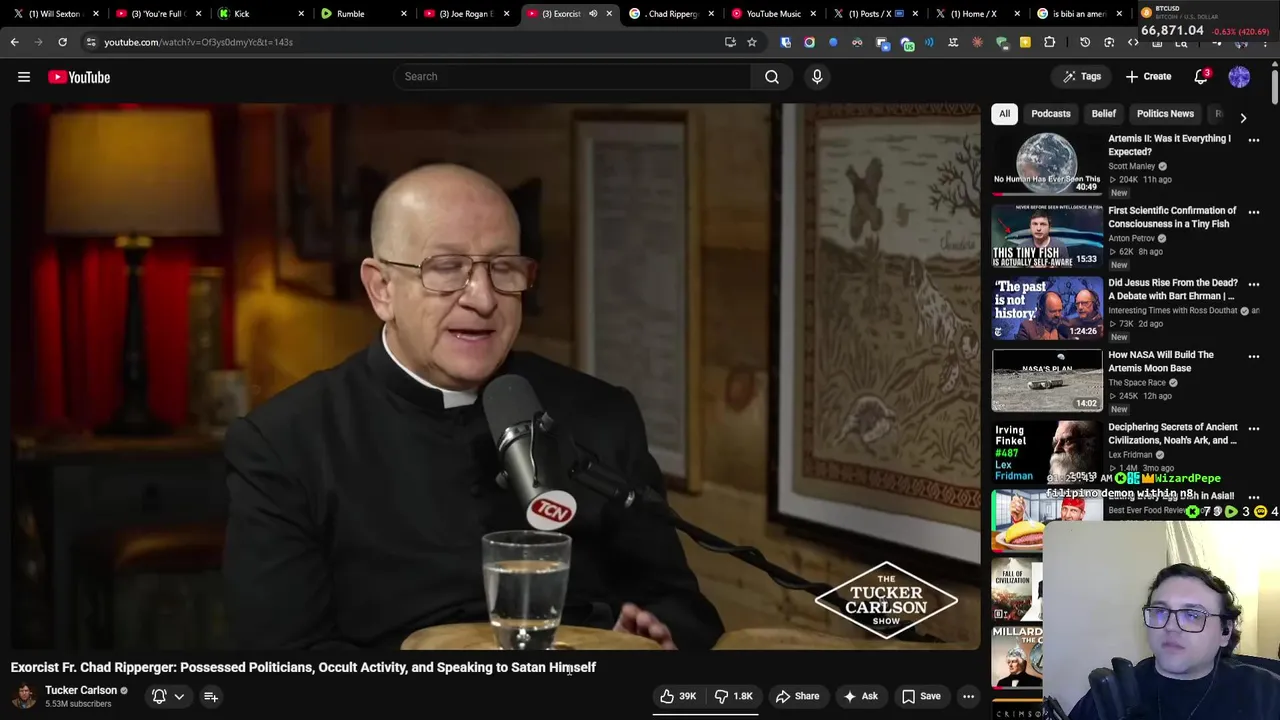Mute audio on the Exorcist tab
1280x720 pixels.
pos(593,13)
